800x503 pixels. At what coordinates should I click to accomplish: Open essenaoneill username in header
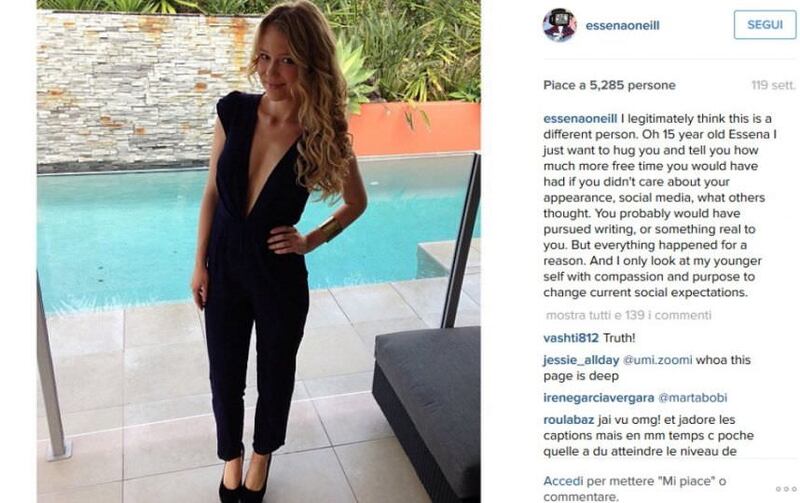(x=622, y=26)
